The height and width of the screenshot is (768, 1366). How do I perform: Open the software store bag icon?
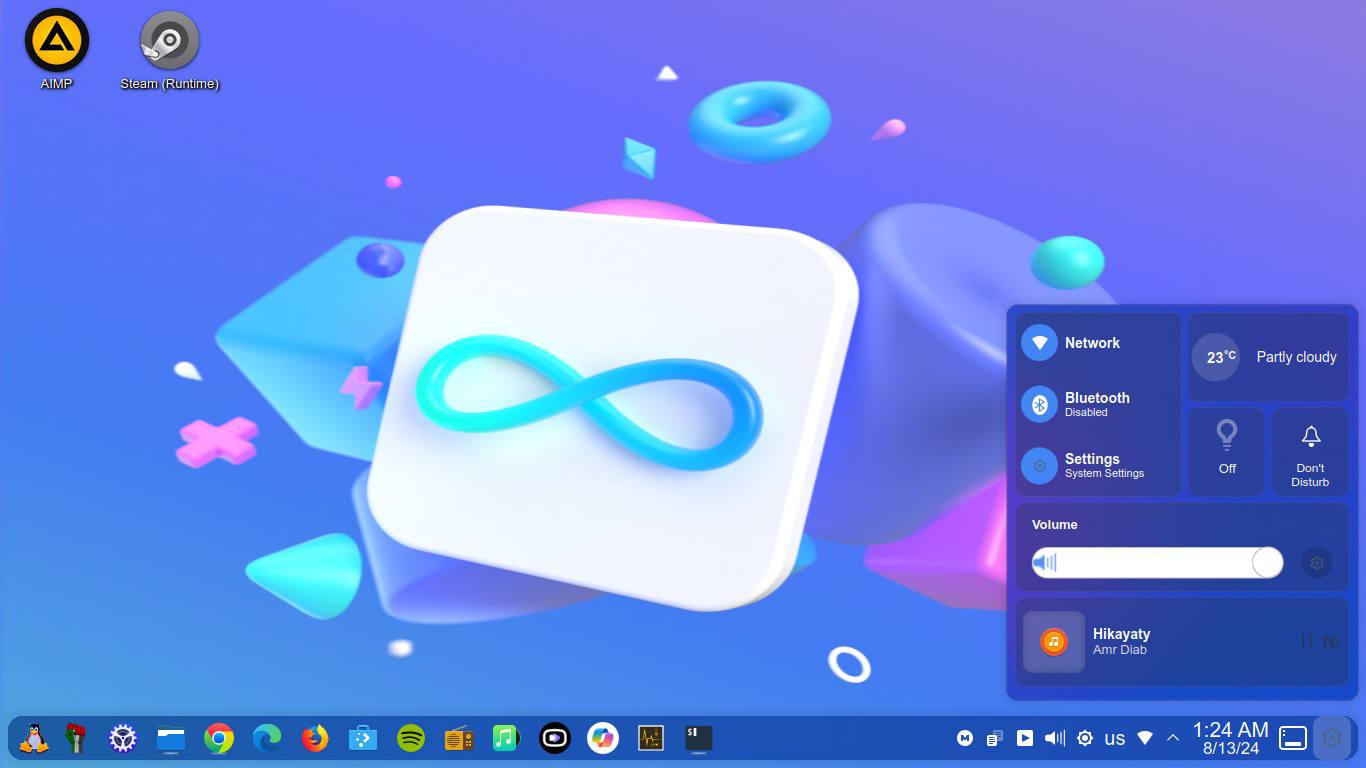pos(362,739)
